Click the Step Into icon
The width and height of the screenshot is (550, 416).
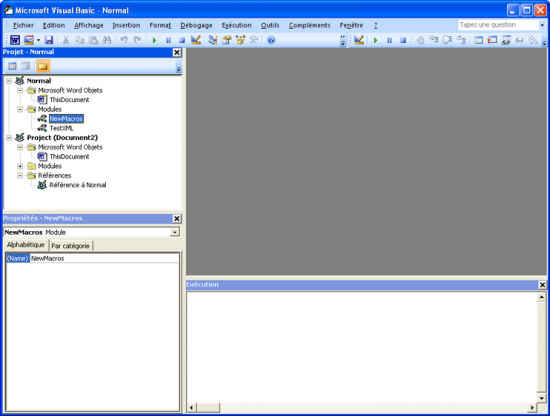tap(434, 40)
